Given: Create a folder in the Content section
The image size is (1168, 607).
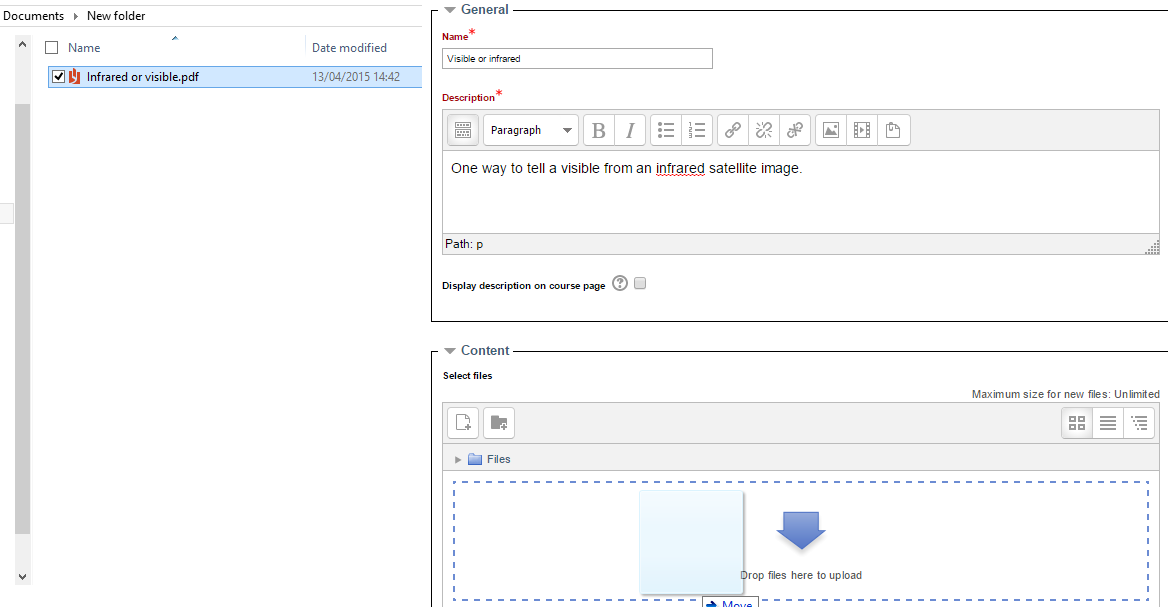Looking at the screenshot, I should [498, 422].
